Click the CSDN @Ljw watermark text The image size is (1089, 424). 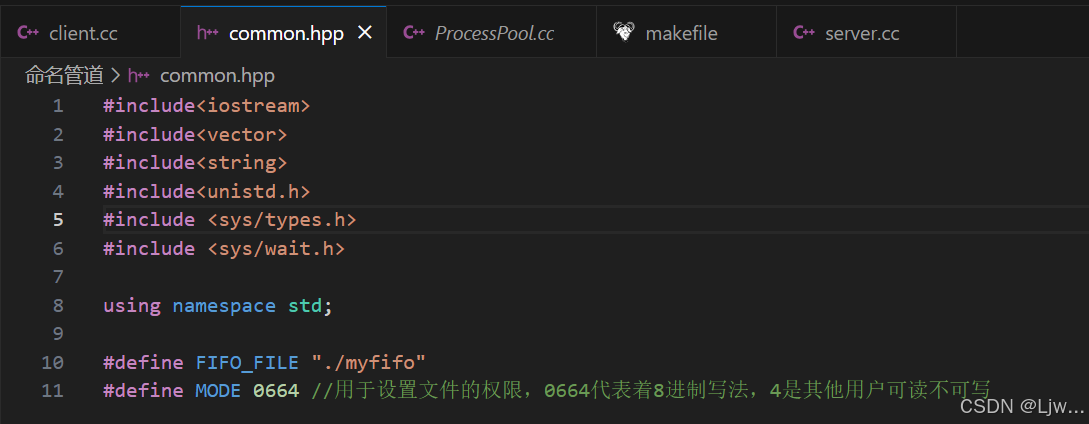click(x=1022, y=405)
